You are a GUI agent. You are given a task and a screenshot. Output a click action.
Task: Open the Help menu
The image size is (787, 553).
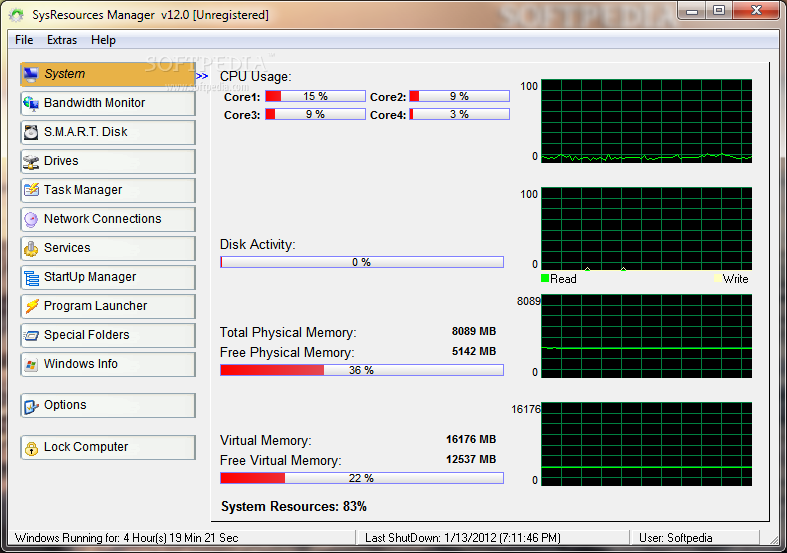point(103,40)
